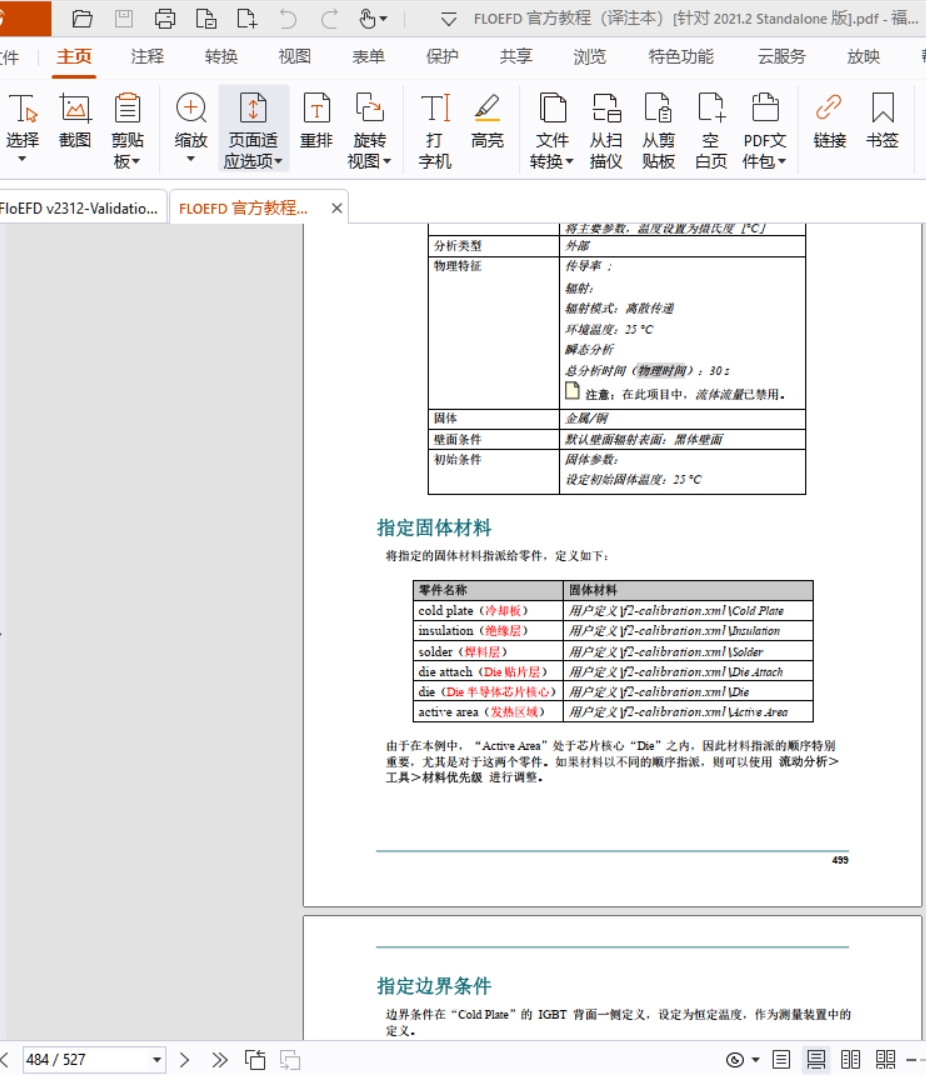Viewport: 926px width, 1076px height.
Task: Enable continuous page view mode
Action: click(816, 1059)
